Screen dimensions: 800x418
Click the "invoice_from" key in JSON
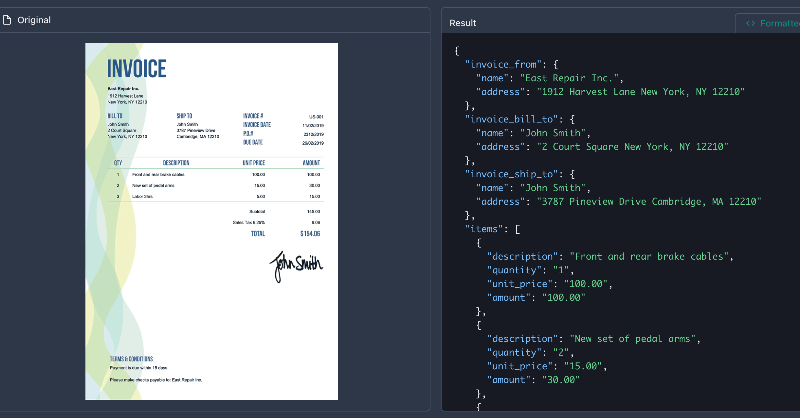point(503,64)
